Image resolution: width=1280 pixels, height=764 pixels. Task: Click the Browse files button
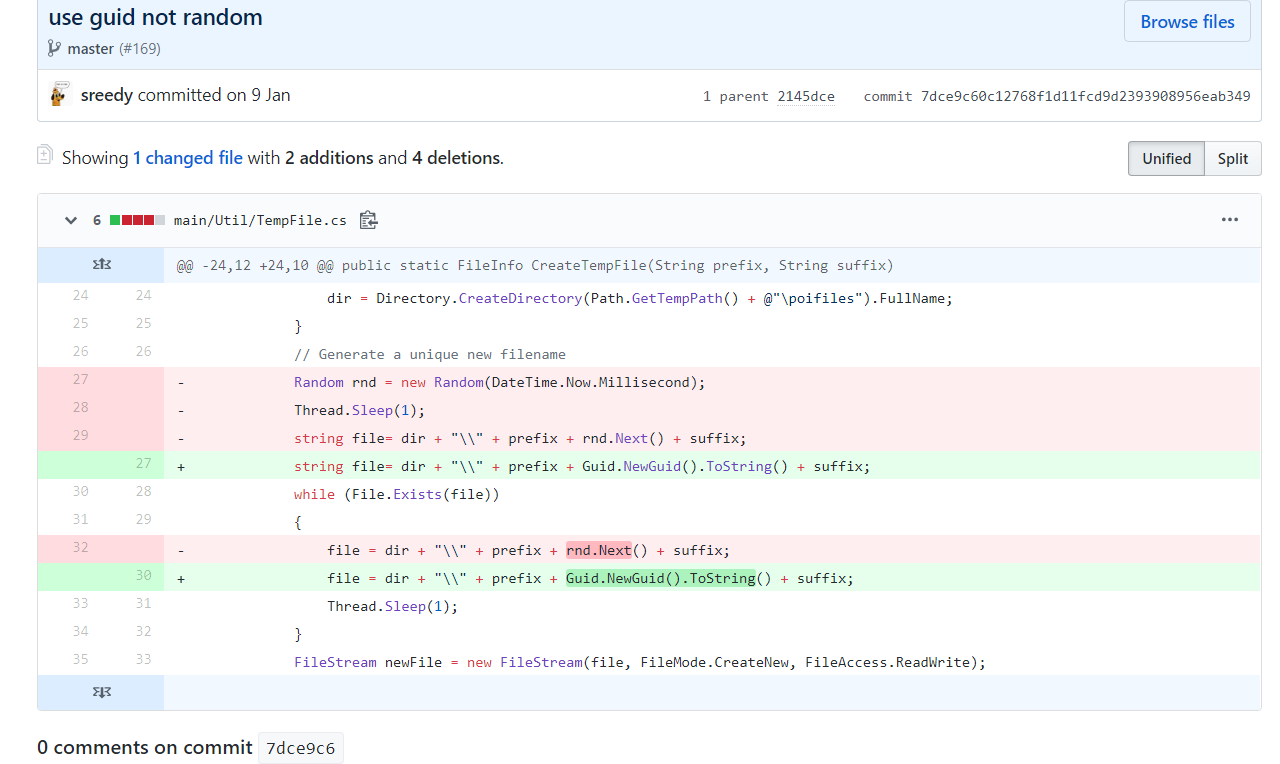(1187, 22)
